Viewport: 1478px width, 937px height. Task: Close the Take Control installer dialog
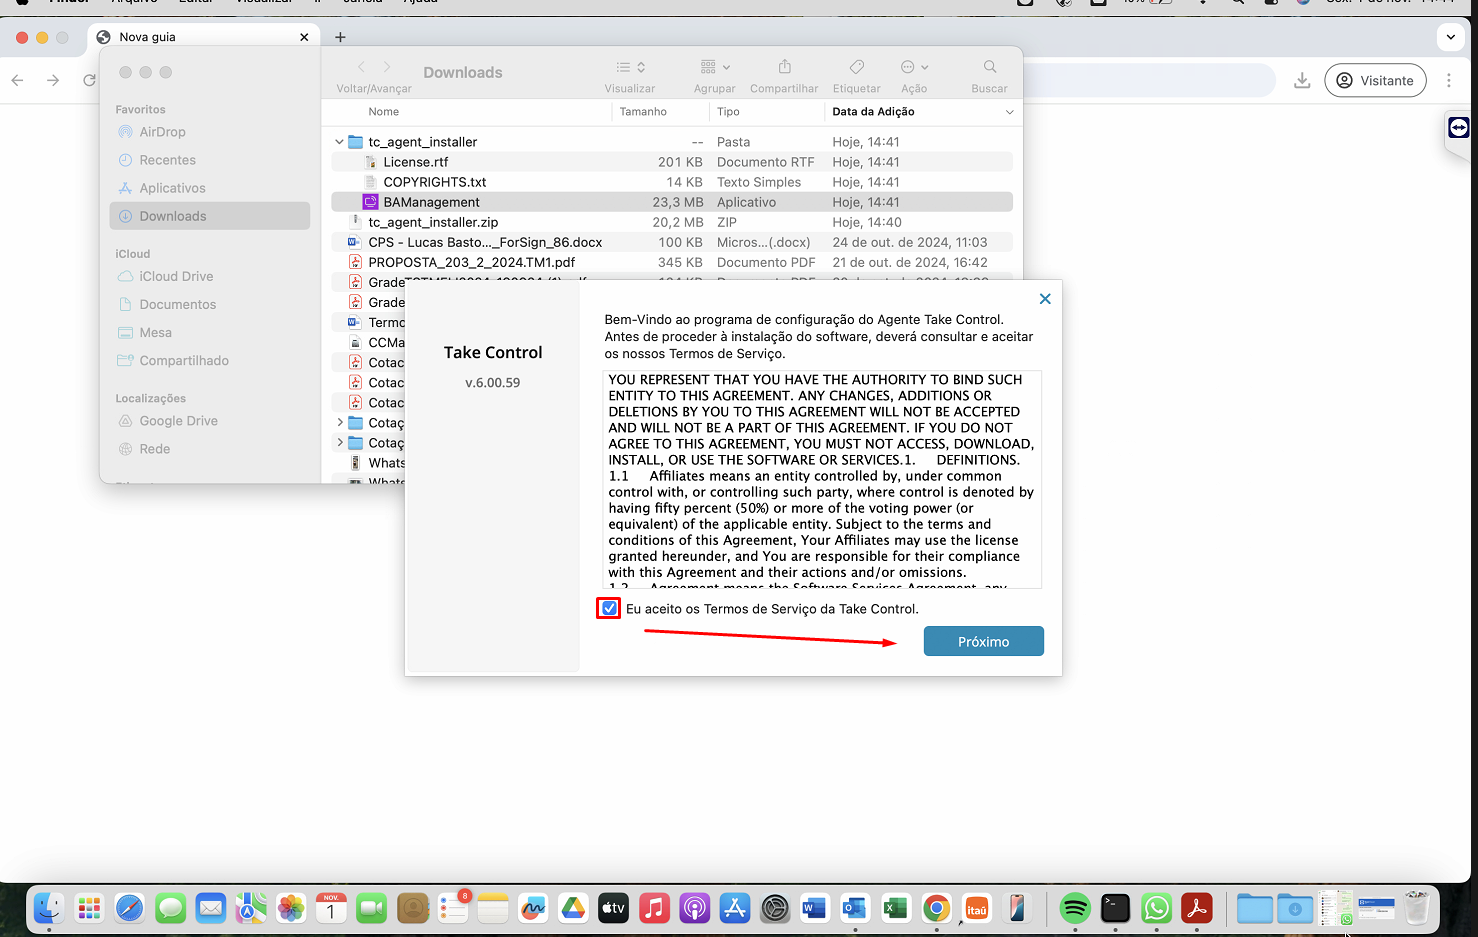click(1045, 299)
